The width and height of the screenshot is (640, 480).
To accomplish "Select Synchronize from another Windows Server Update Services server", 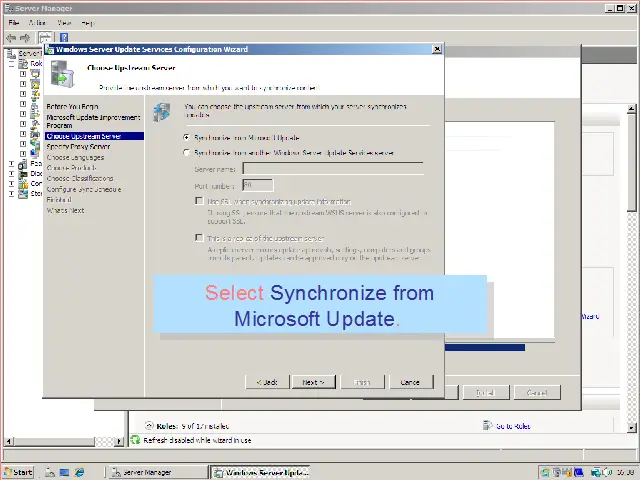I will point(187,153).
